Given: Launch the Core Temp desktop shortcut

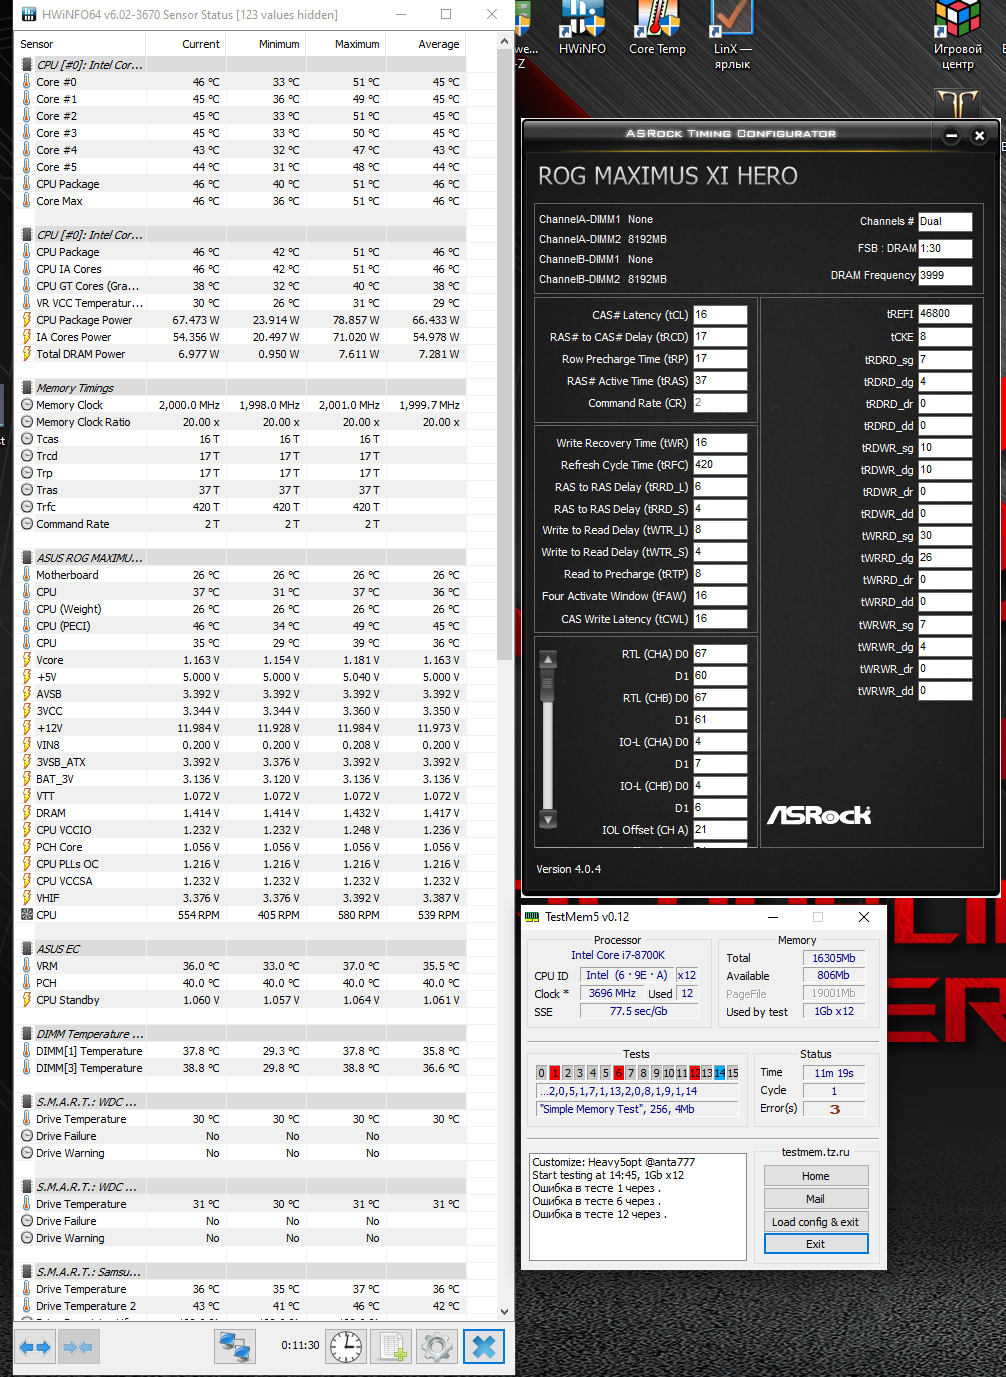Looking at the screenshot, I should click(x=657, y=28).
